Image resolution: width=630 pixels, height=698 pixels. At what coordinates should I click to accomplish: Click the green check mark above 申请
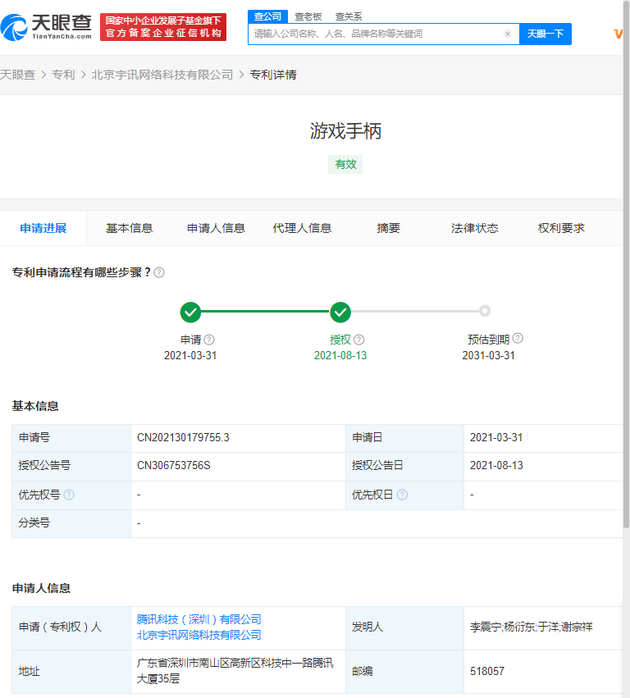click(x=190, y=312)
